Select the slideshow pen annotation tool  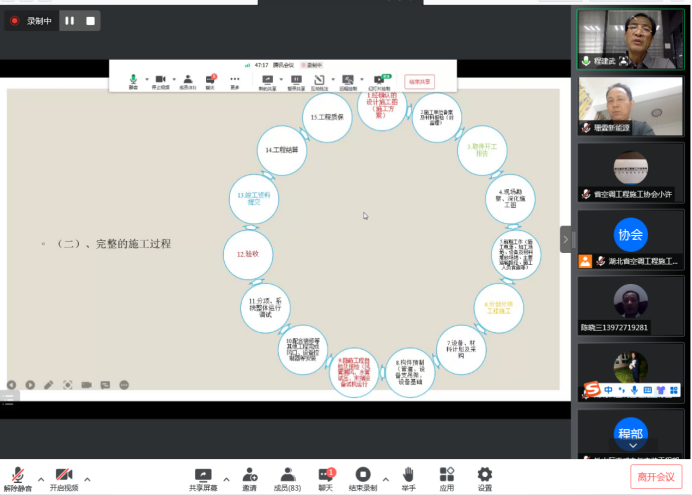pyautogui.click(x=49, y=385)
